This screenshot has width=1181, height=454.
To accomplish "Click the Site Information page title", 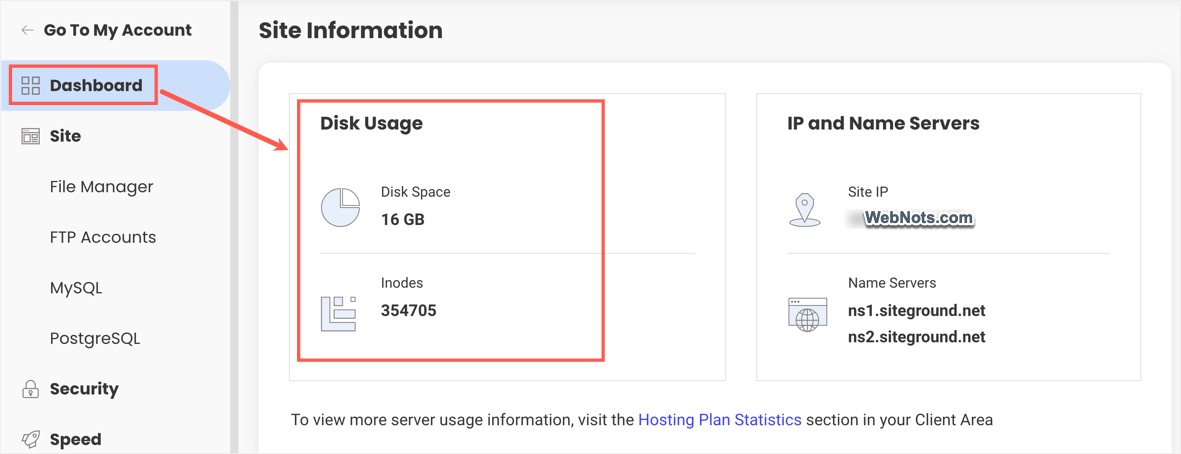I will point(350,30).
